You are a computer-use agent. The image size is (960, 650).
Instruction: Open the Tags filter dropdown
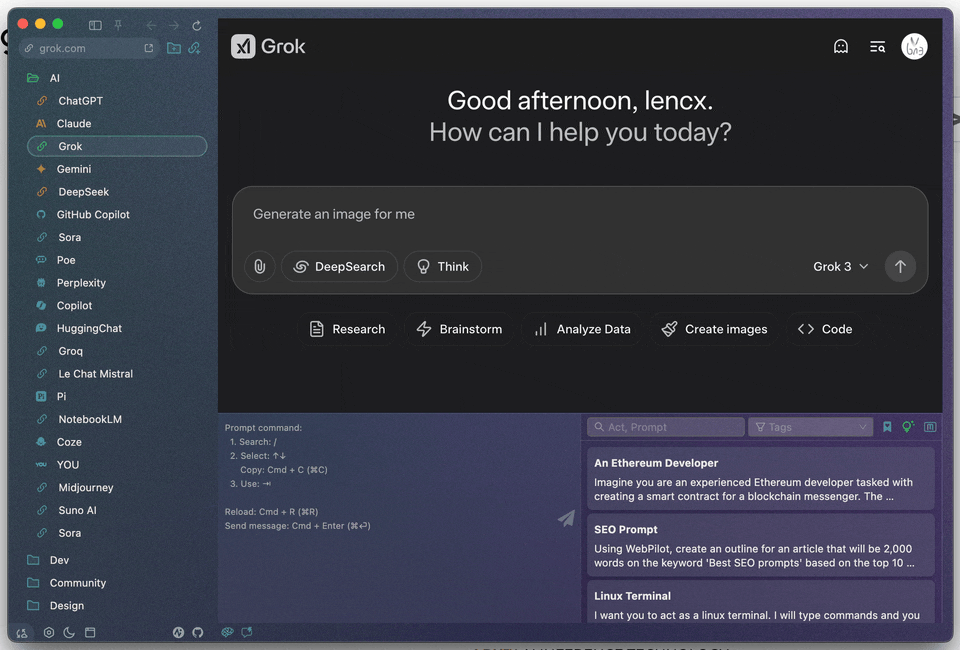[811, 427]
